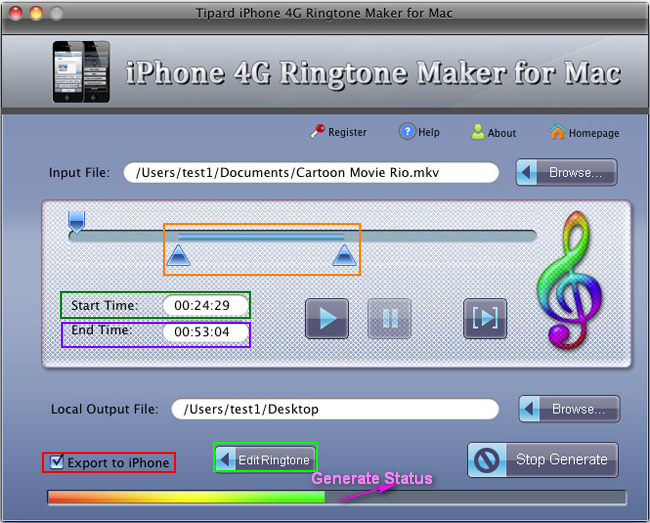Click the Register text link
Screen dimensions: 650x523
click(347, 132)
